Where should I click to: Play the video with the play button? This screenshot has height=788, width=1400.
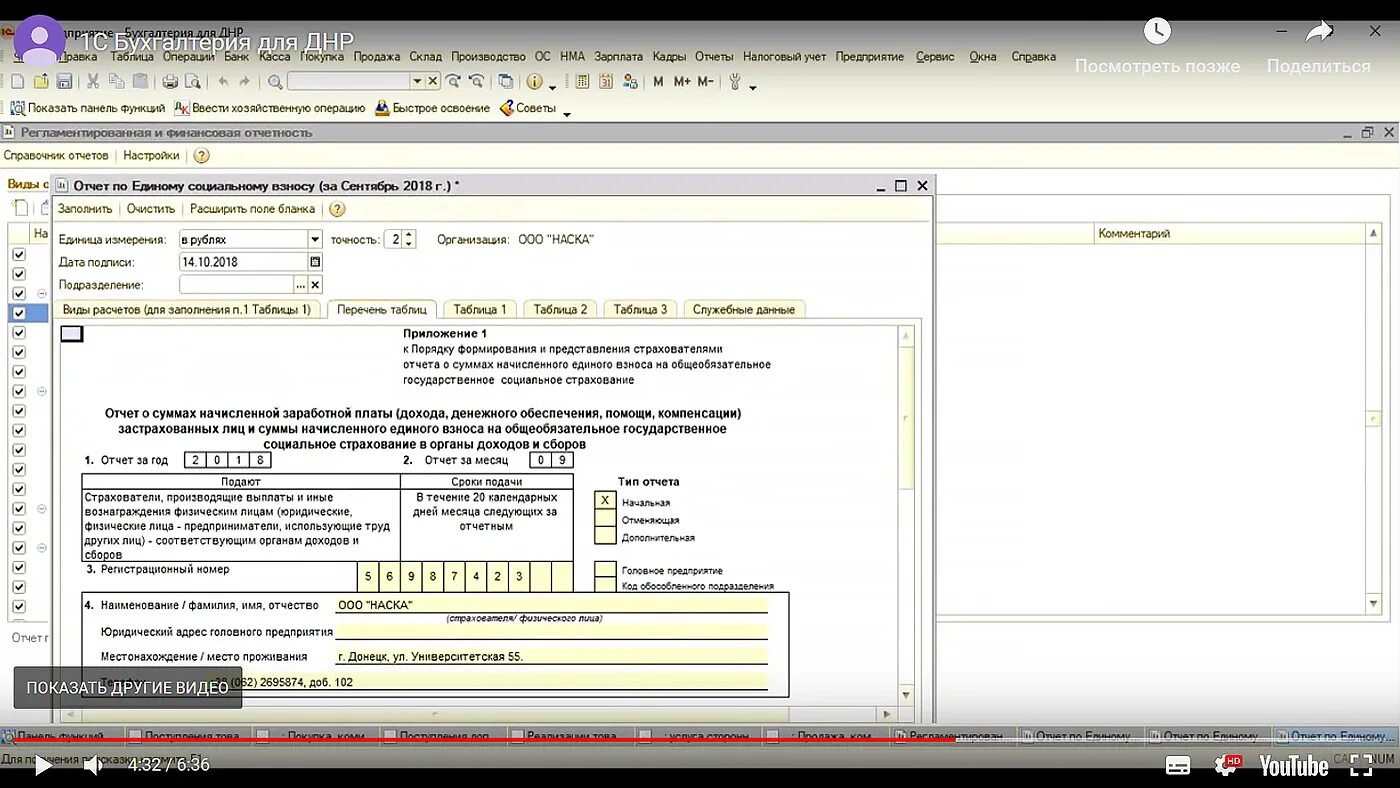pos(43,766)
